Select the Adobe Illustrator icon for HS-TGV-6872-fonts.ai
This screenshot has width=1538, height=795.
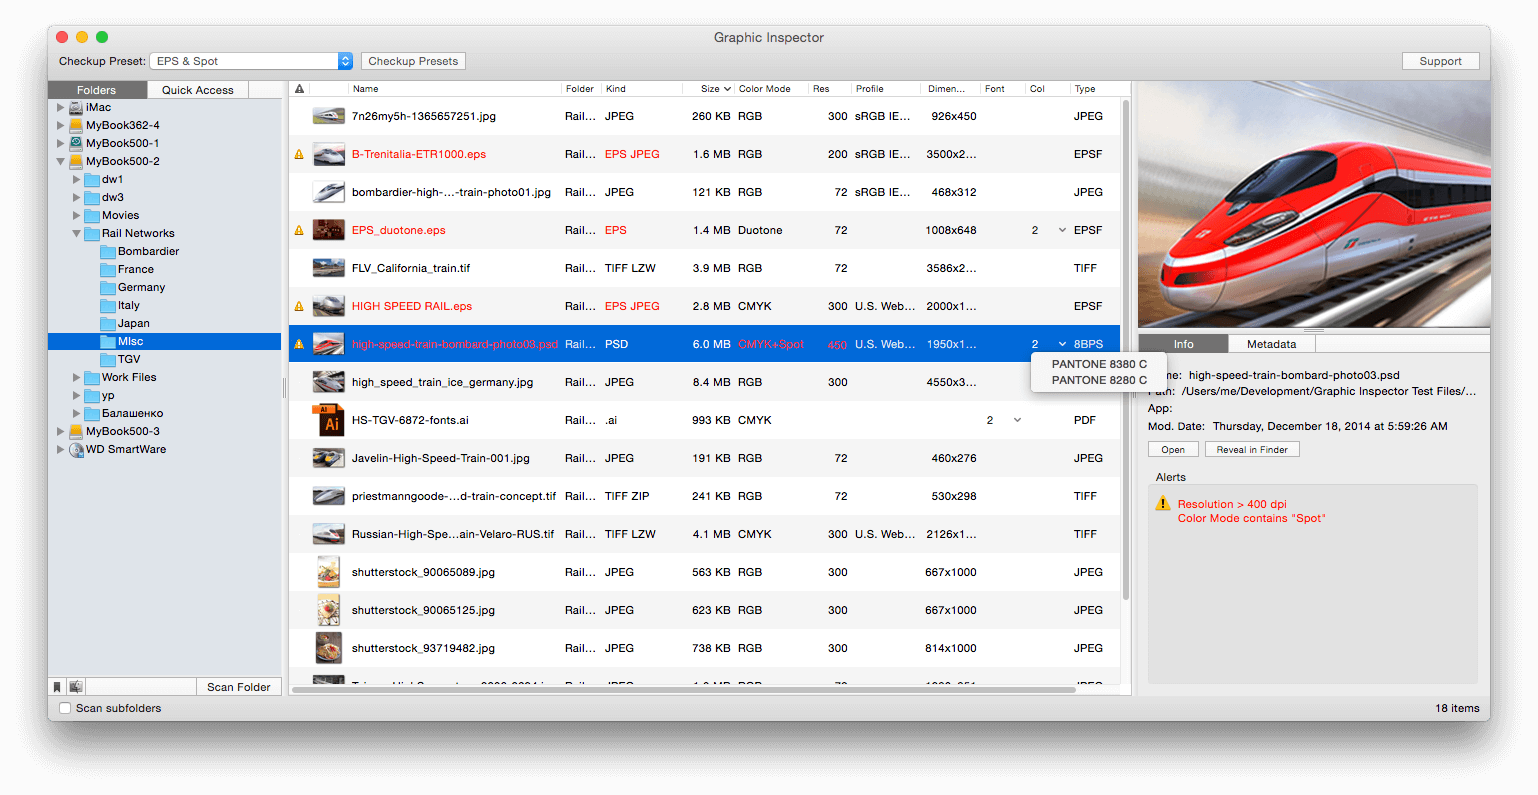click(x=328, y=419)
